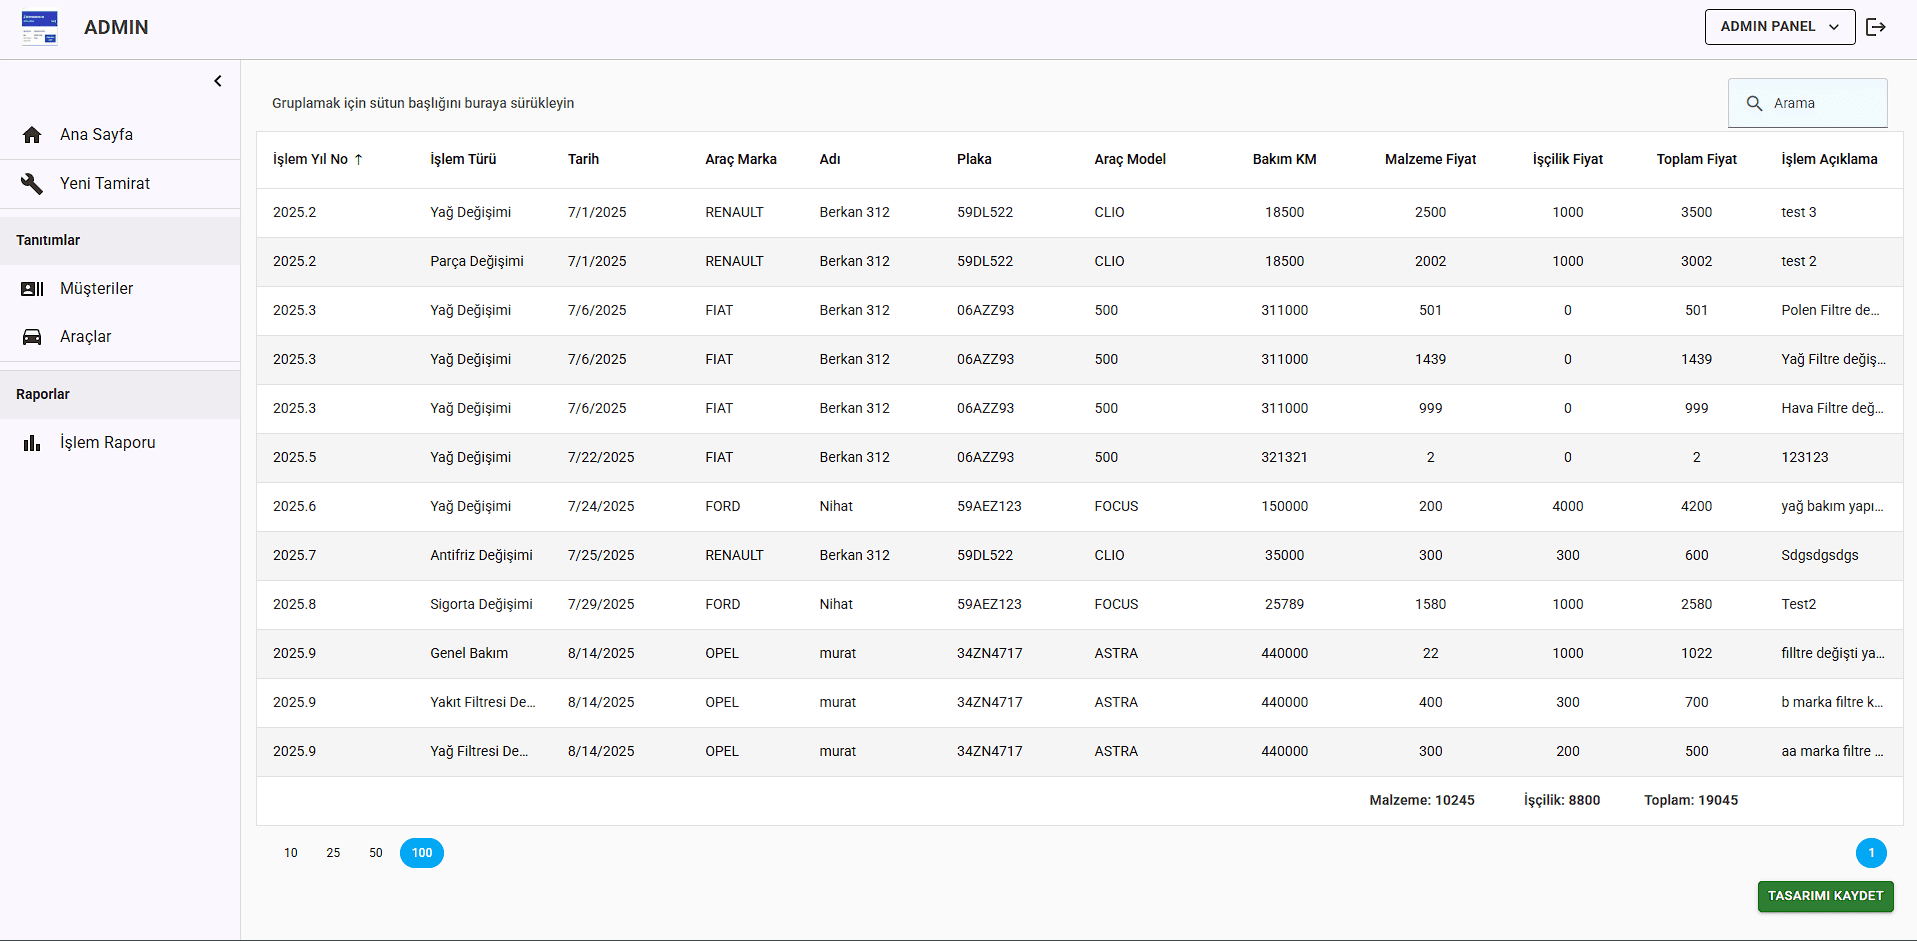
Task: Click the bar chart icon for İşlem Raporu
Action: pyautogui.click(x=32, y=443)
